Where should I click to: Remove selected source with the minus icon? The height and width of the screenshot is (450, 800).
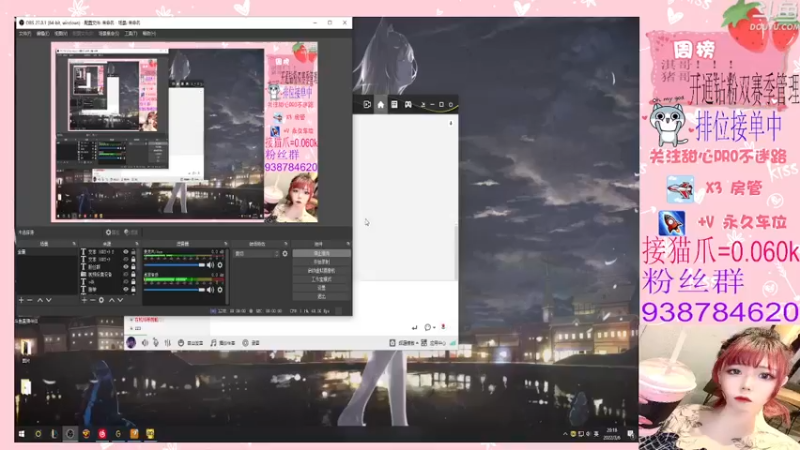point(93,300)
